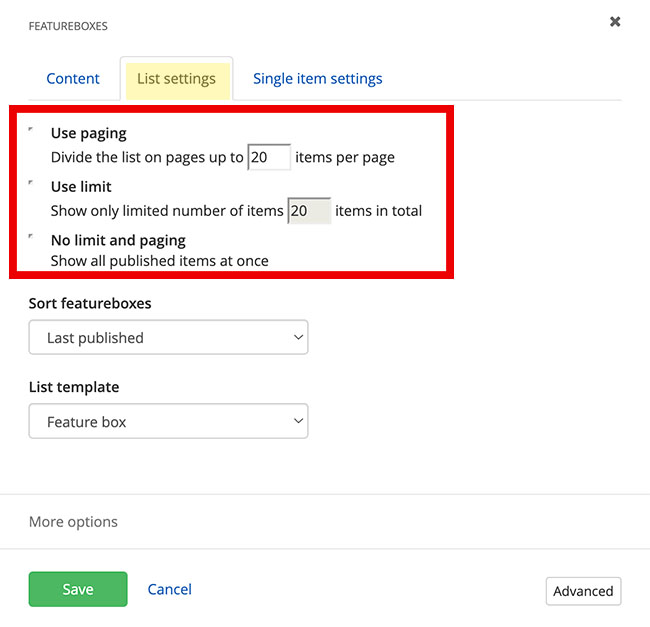Click the chevron arrow beside Feature box
Screen dimensions: 650x627
pyautogui.click(x=298, y=422)
